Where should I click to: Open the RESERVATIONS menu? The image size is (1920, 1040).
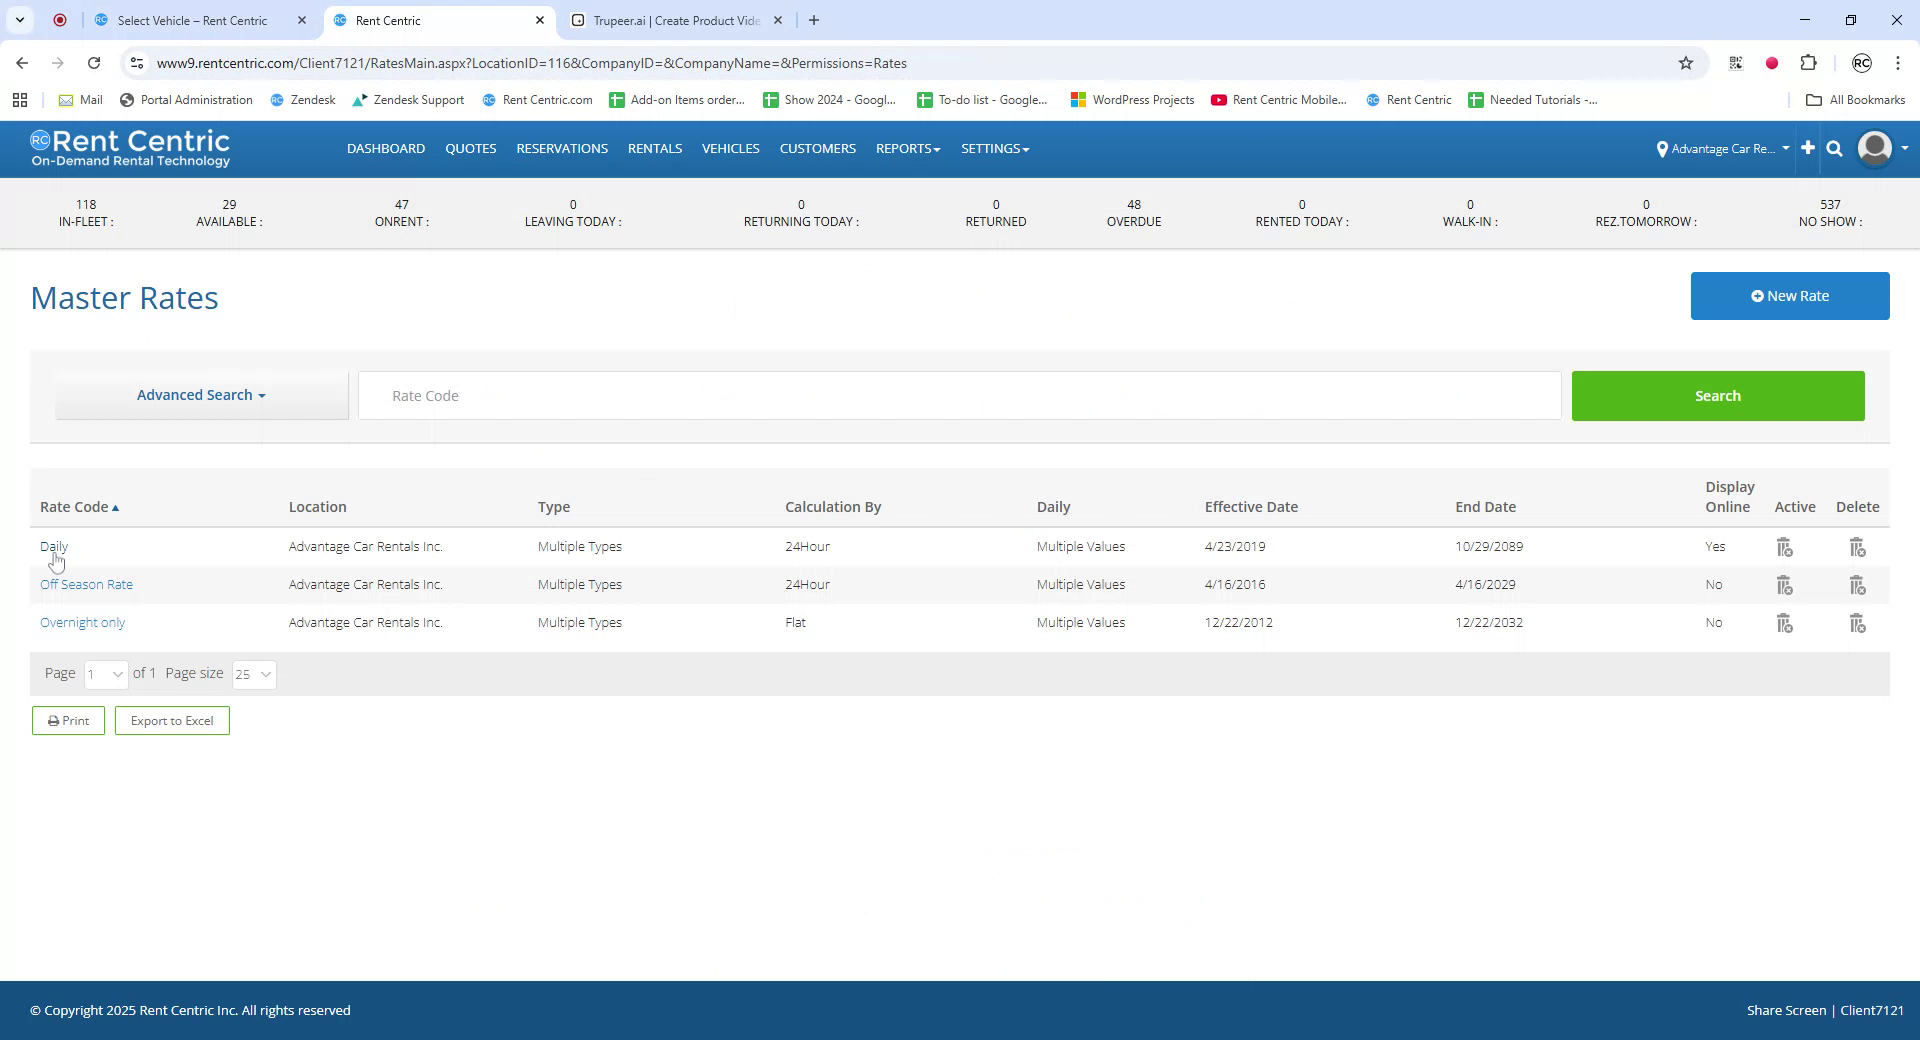point(562,148)
